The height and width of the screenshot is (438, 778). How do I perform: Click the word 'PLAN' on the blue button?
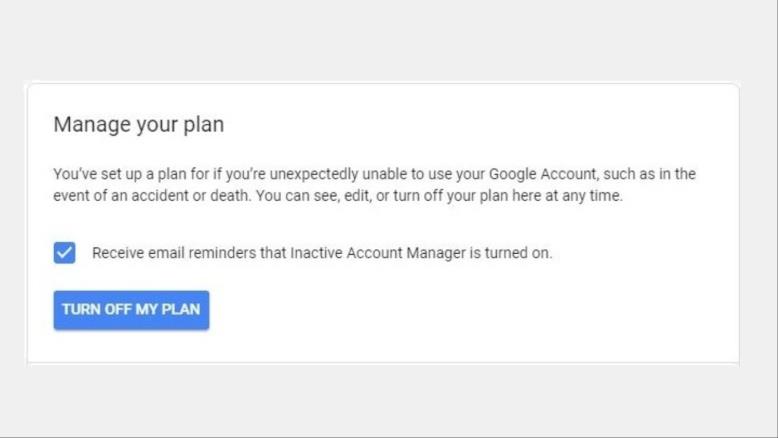[x=181, y=310]
